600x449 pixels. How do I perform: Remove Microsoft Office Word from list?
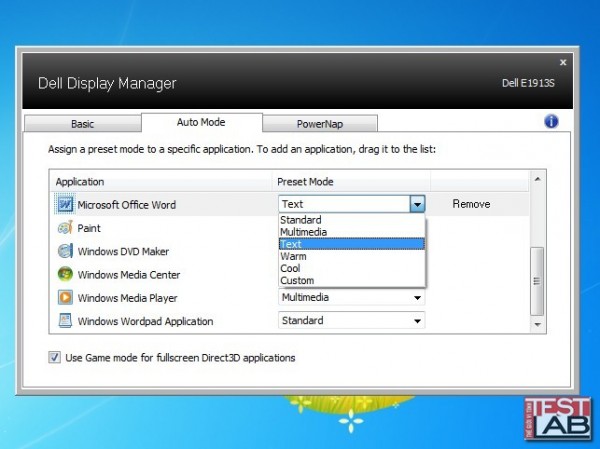(471, 204)
